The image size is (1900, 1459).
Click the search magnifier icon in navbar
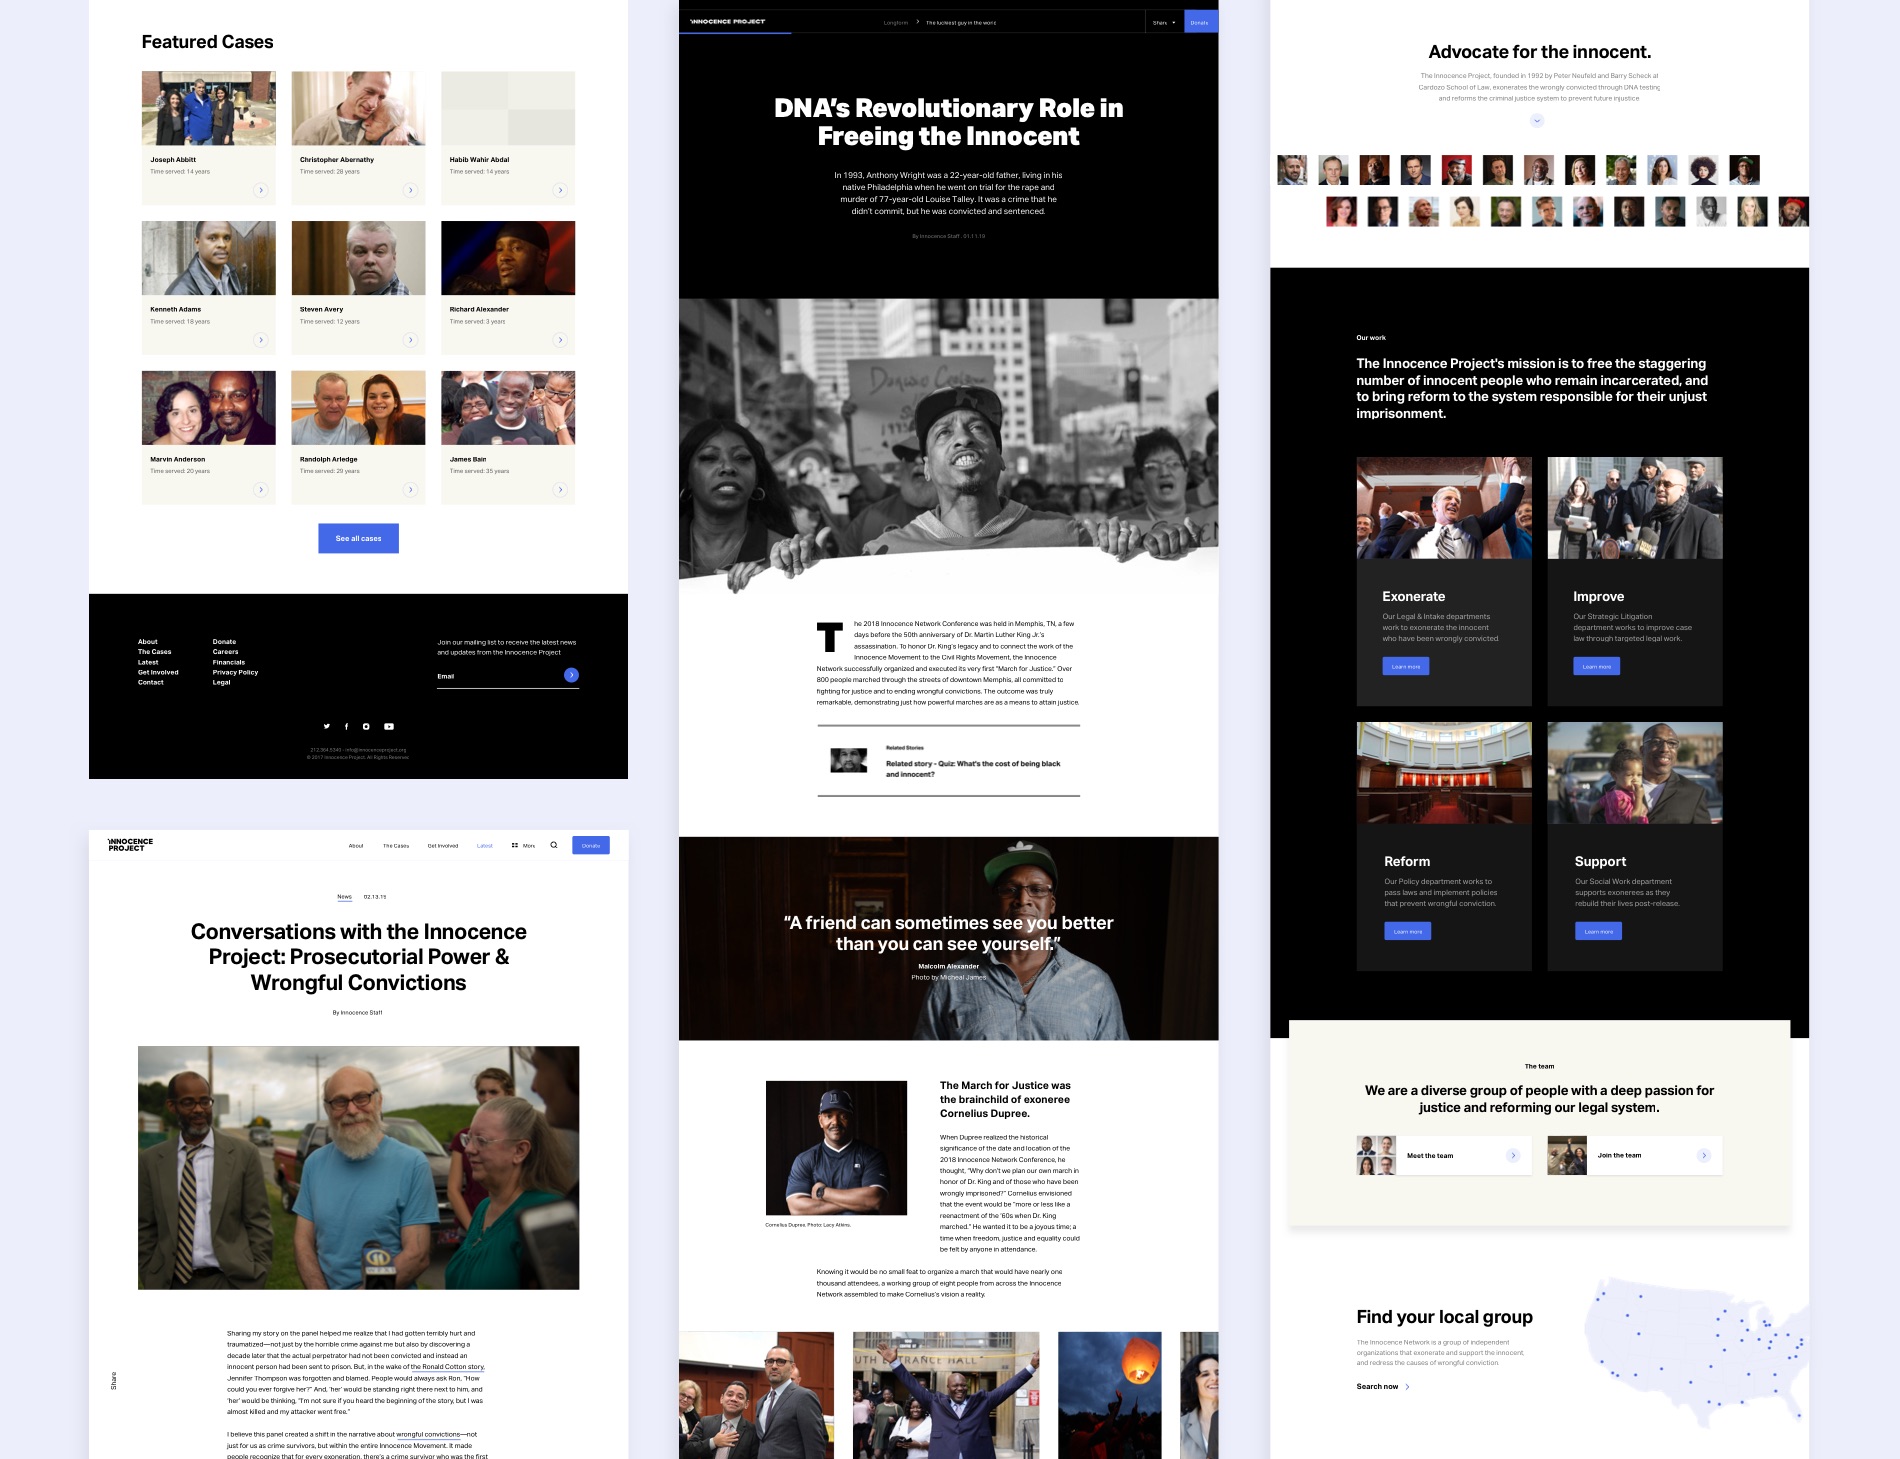[x=554, y=845]
